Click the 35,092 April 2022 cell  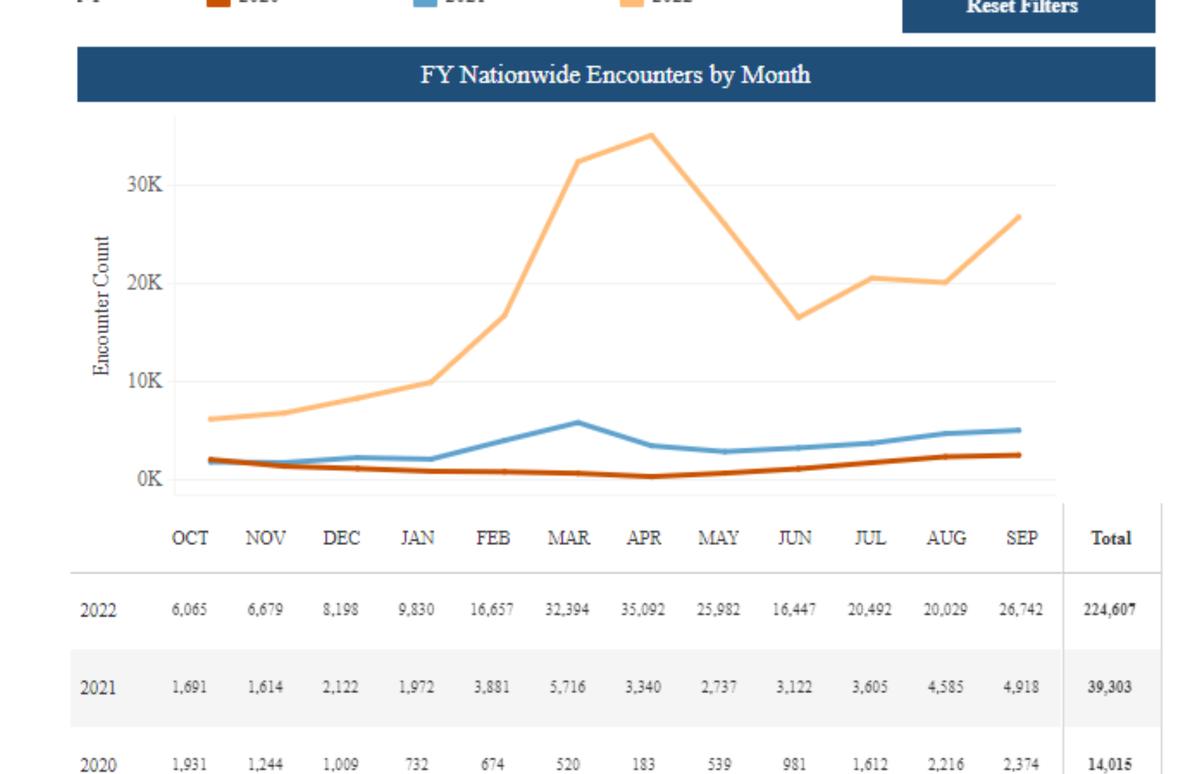click(643, 610)
